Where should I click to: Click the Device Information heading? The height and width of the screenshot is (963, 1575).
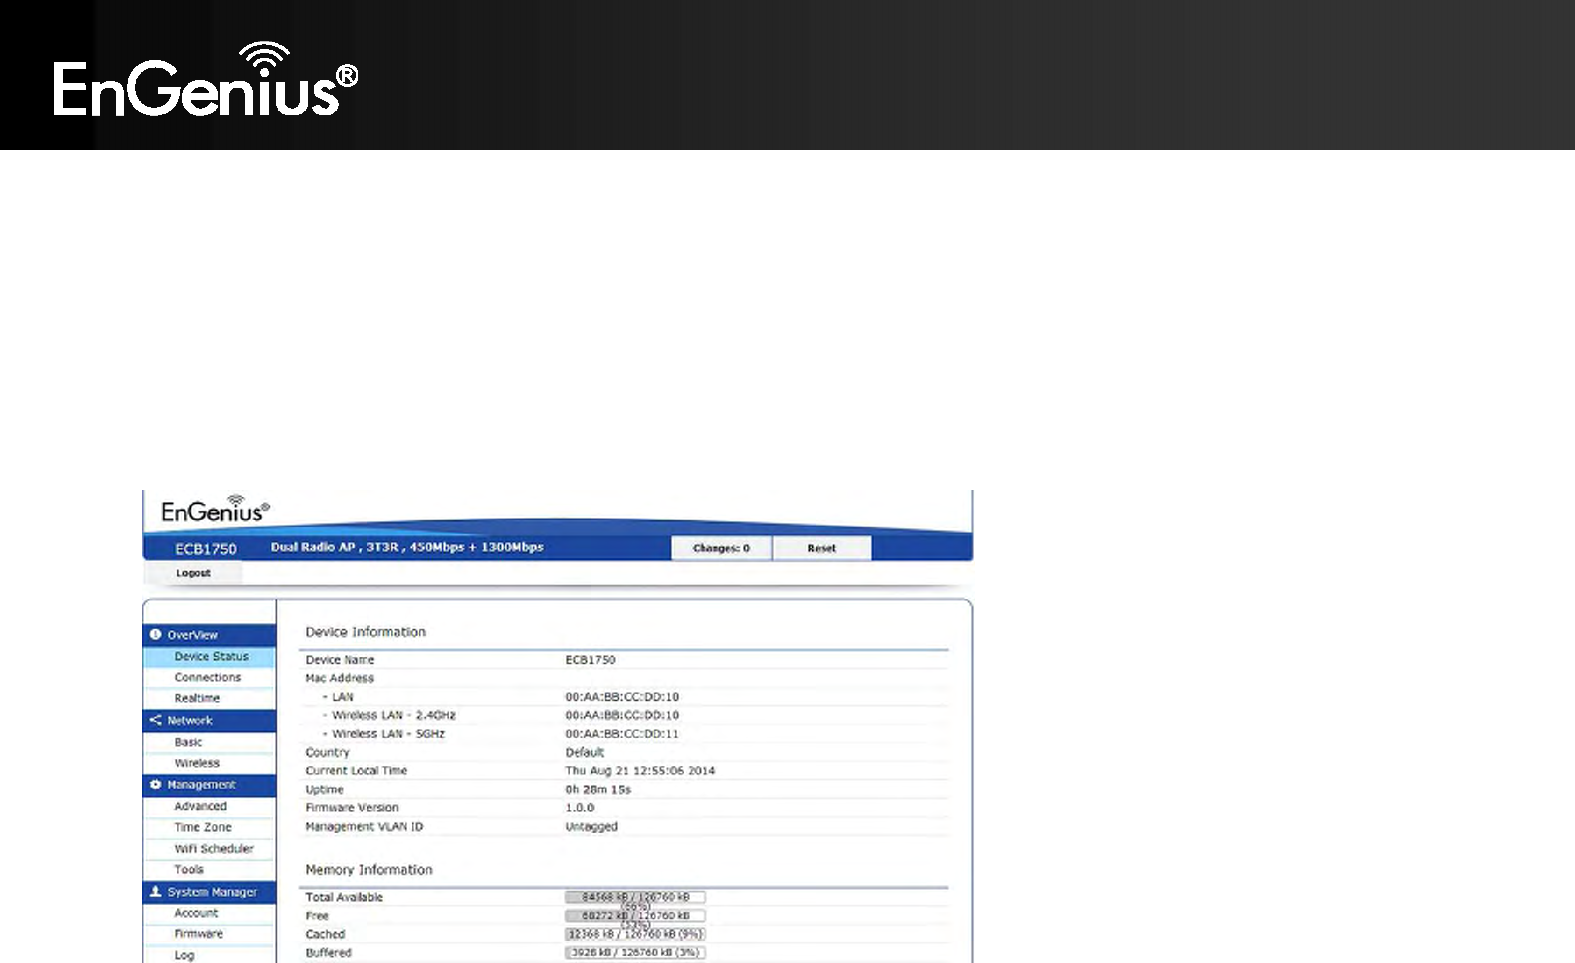(366, 632)
